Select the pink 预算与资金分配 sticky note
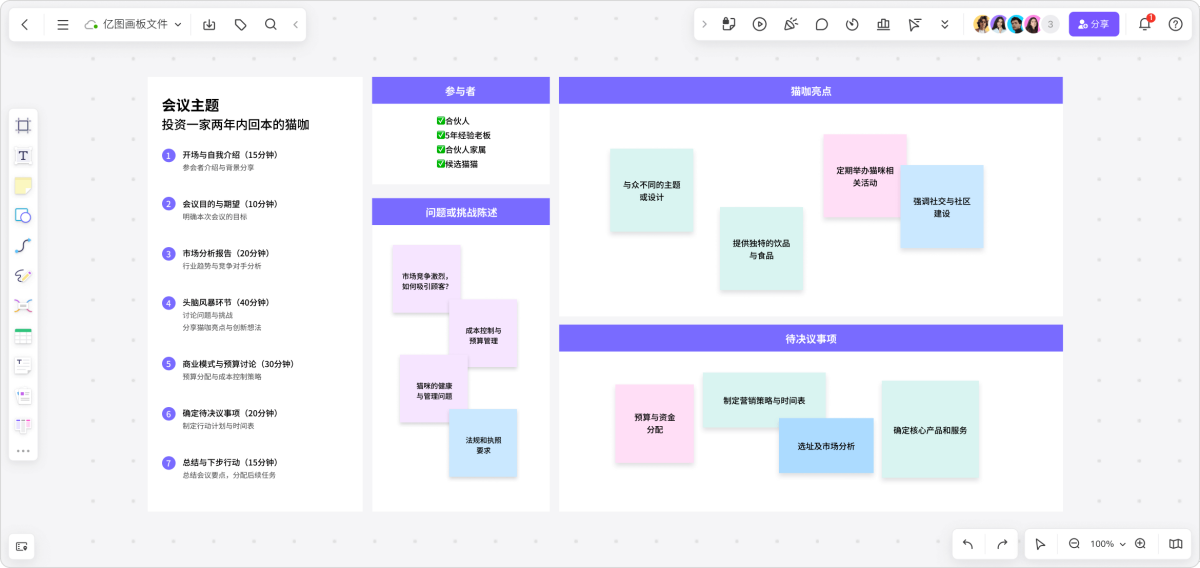This screenshot has height=568, width=1200. [654, 423]
